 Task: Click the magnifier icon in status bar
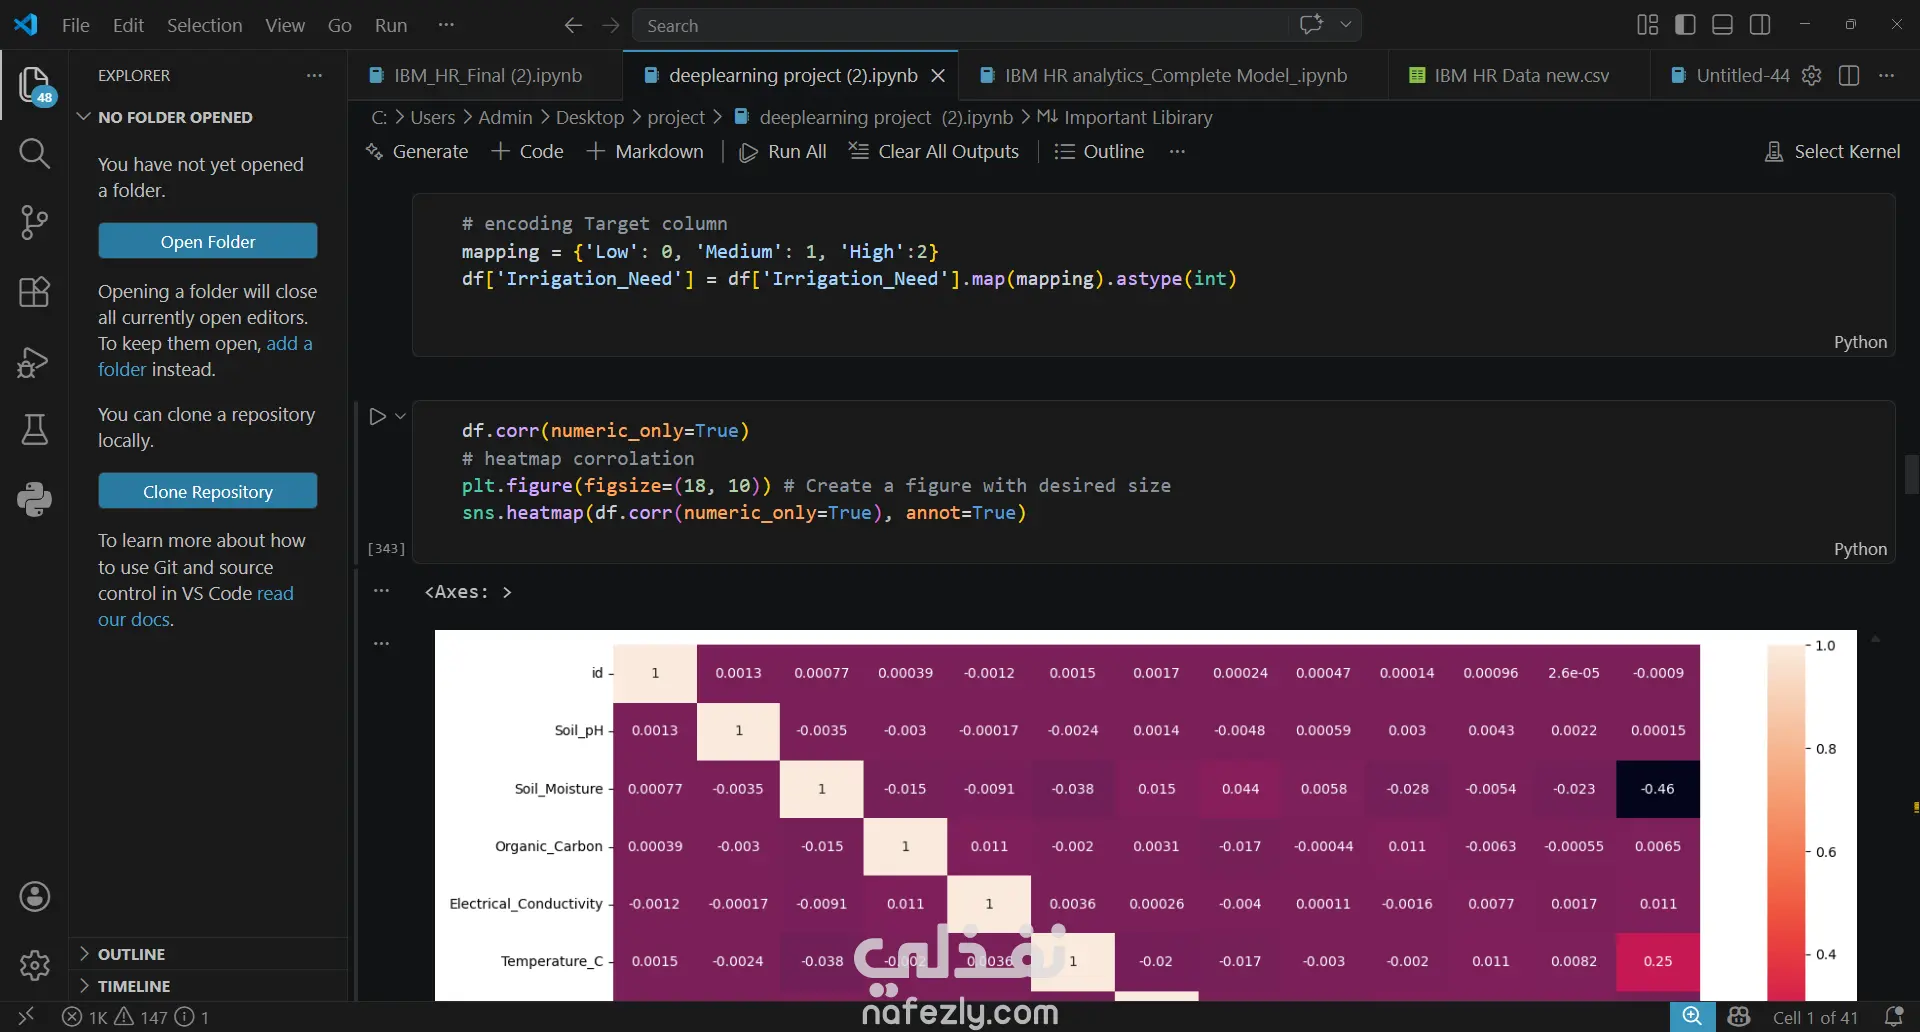pos(1692,1017)
